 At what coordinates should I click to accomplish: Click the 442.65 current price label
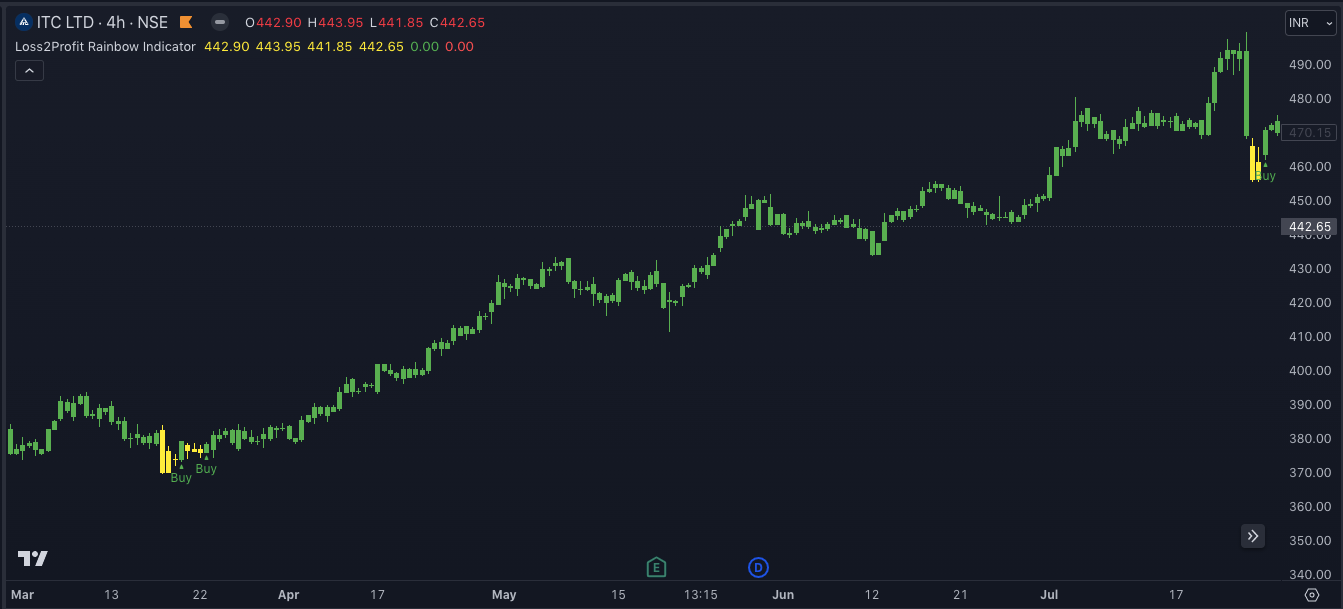(1309, 227)
